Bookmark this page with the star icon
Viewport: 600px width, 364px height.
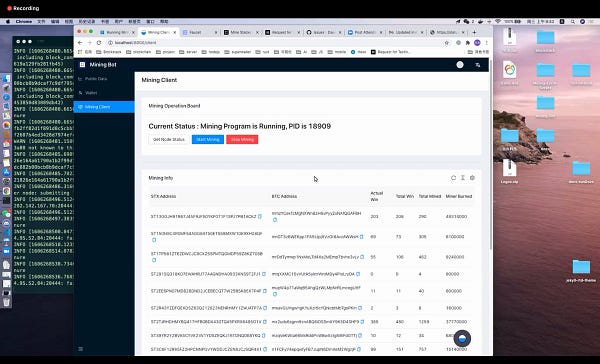(x=447, y=43)
